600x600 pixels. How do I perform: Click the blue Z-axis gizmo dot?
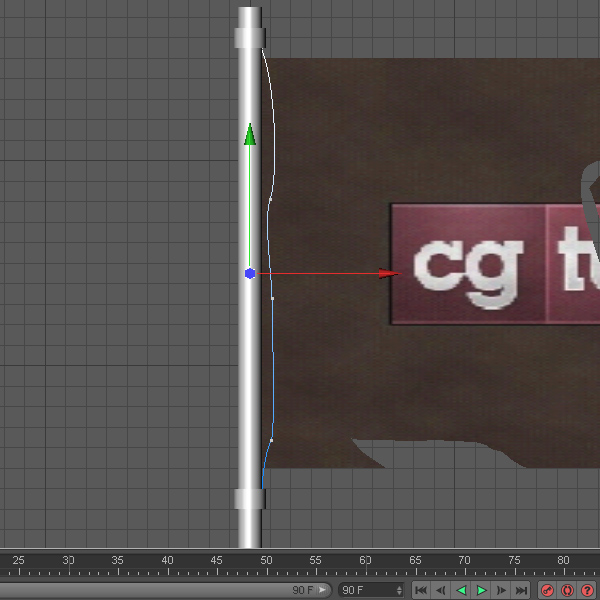pyautogui.click(x=250, y=273)
